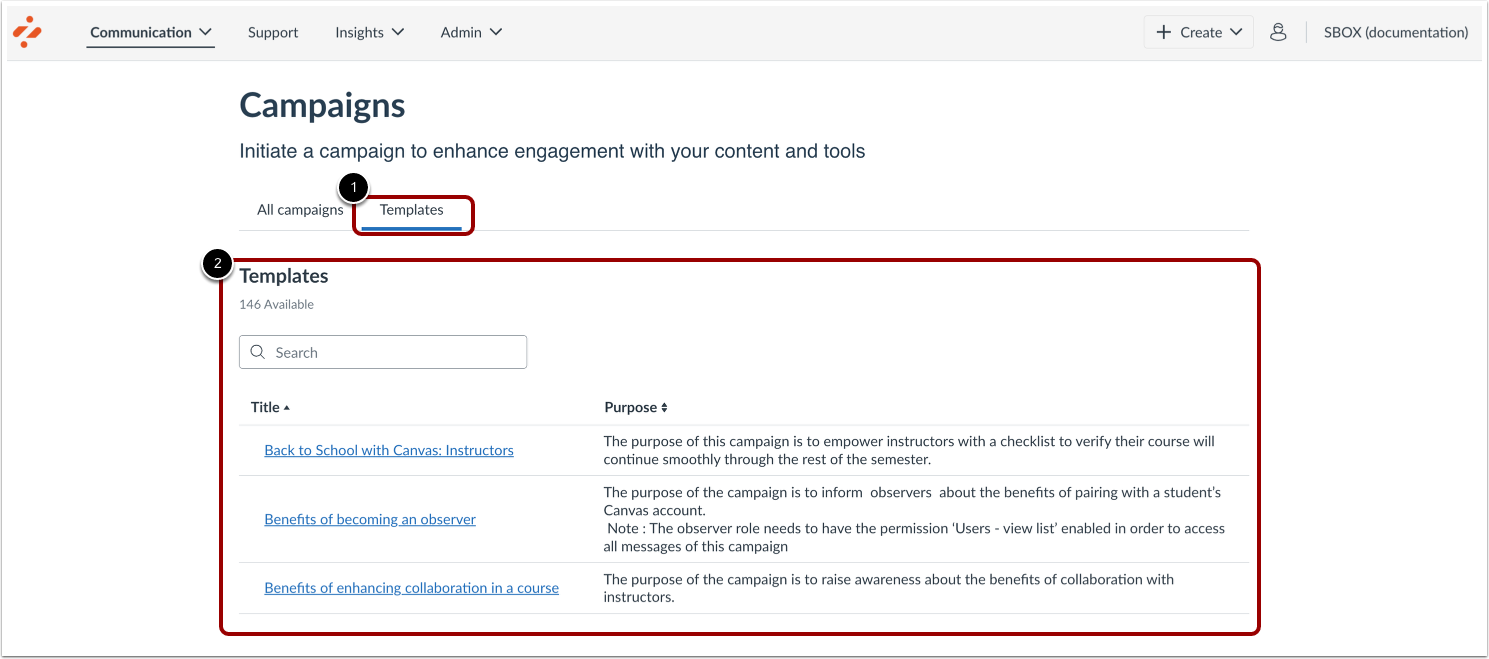Click the Title column header
Image resolution: width=1489 pixels, height=659 pixels.
coord(266,407)
